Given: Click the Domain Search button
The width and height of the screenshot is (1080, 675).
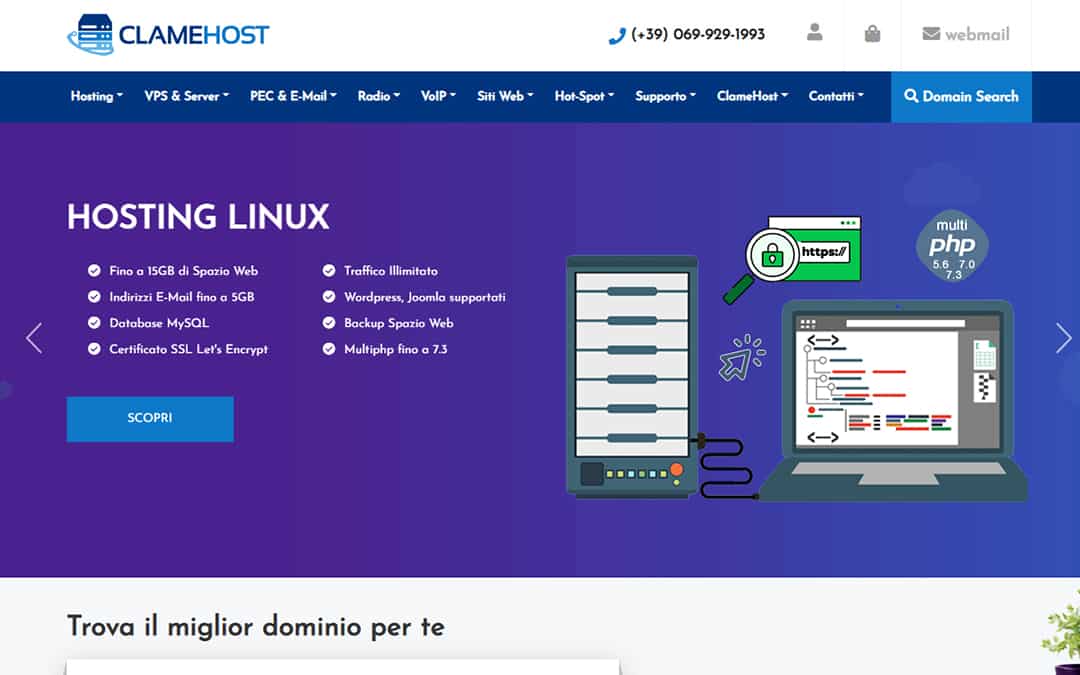Looking at the screenshot, I should tap(961, 97).
